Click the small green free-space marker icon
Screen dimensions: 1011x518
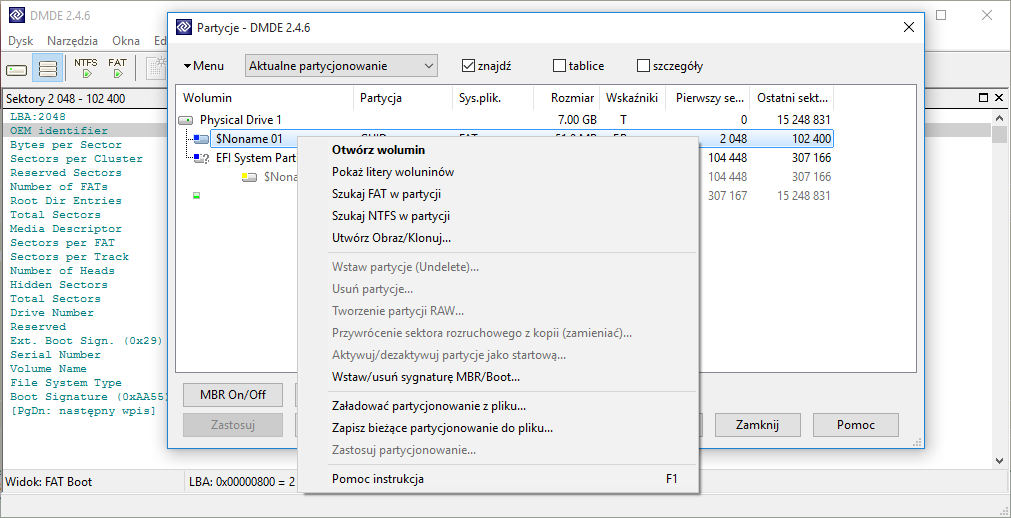point(197,195)
